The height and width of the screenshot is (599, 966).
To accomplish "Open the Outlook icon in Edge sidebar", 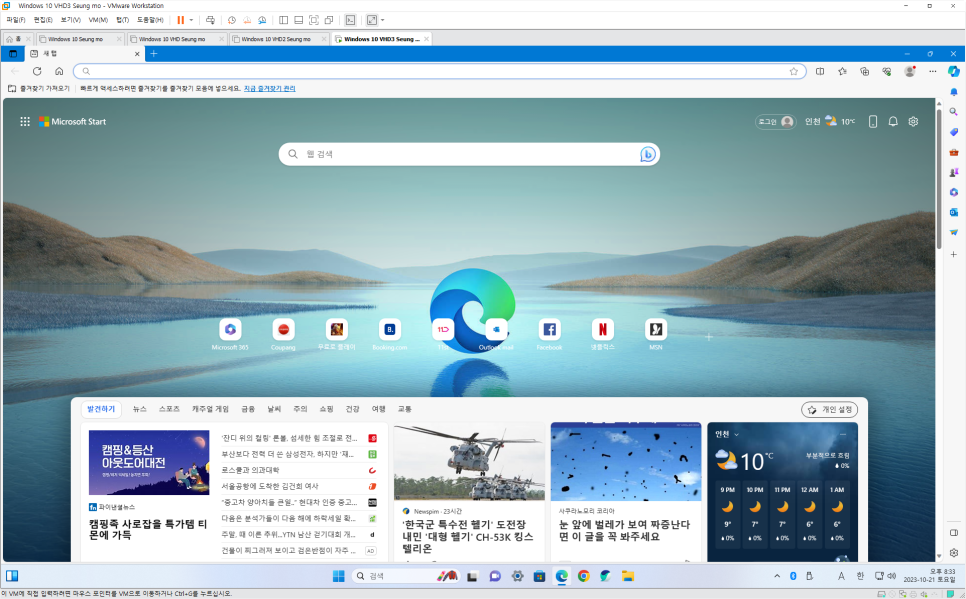I will pos(954,212).
